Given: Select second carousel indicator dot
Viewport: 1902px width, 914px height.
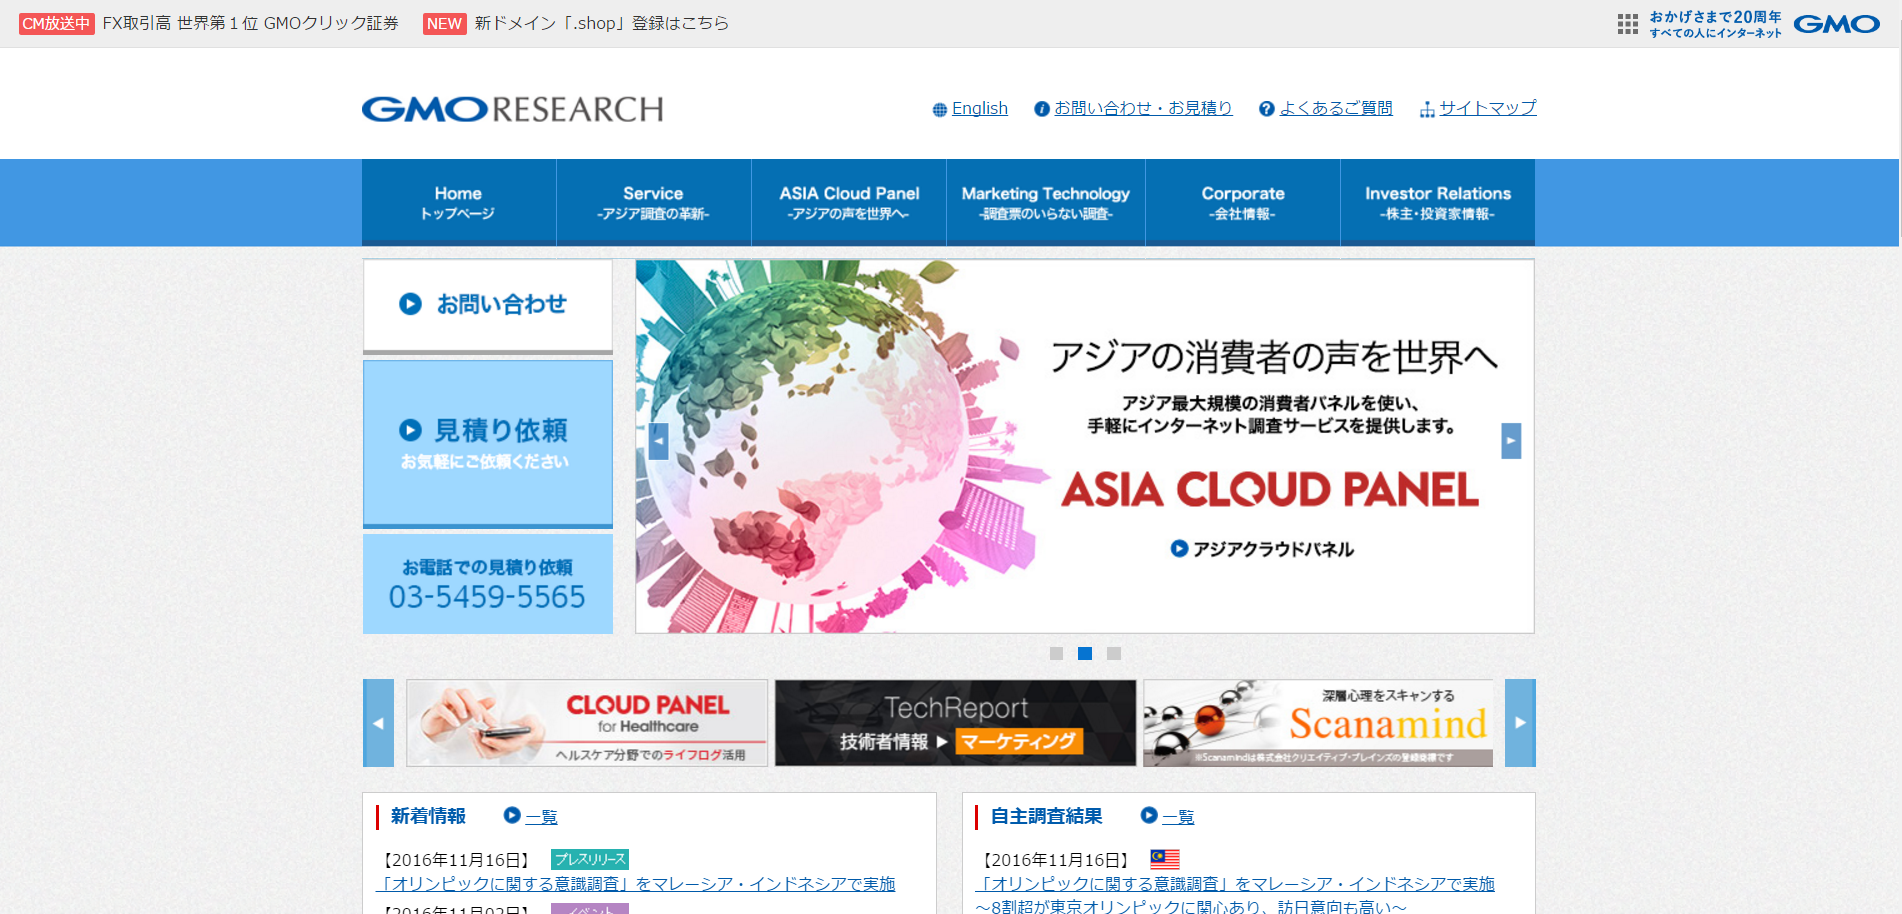Looking at the screenshot, I should click(1085, 653).
